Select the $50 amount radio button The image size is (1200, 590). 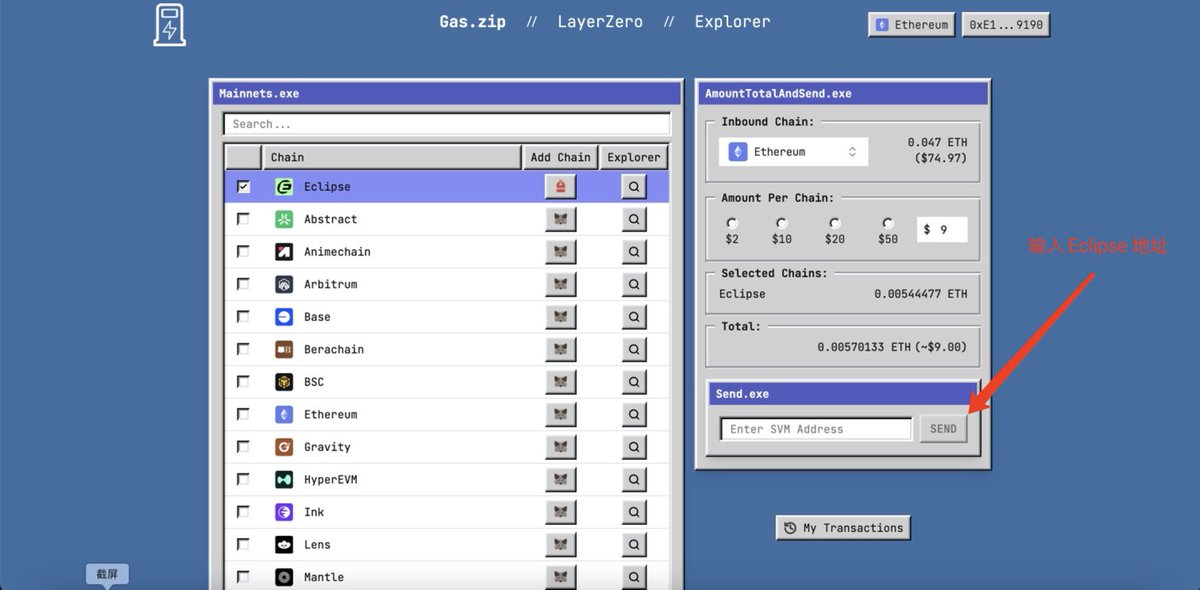[888, 223]
